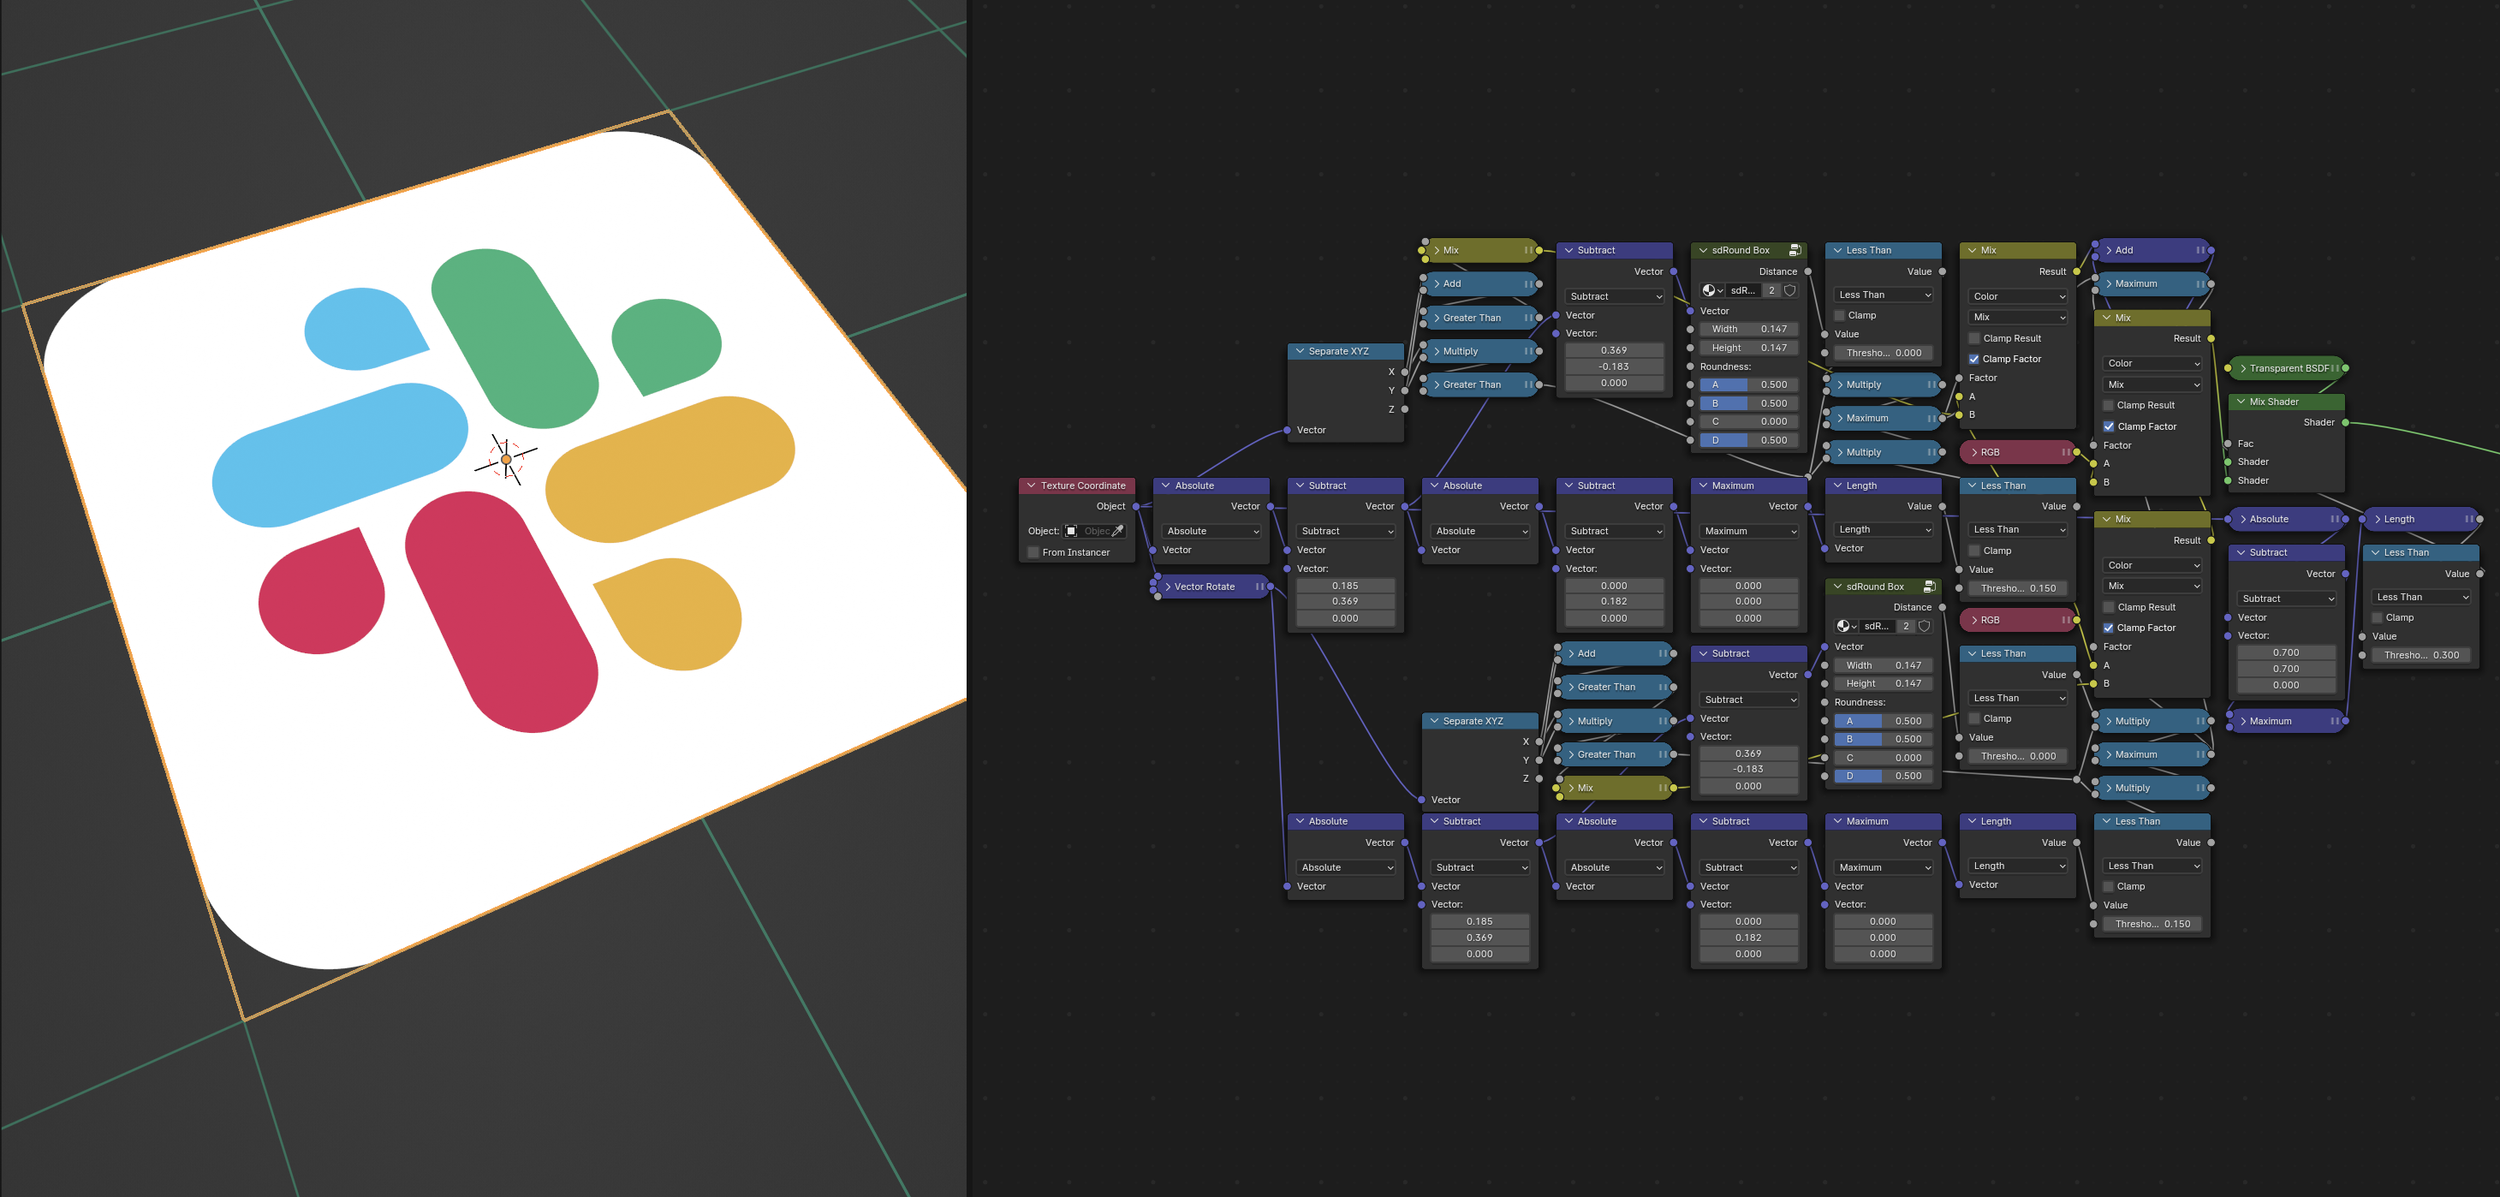Open the node tree browser in the top sdRound Box
The image size is (2500, 1197).
(x=1713, y=290)
